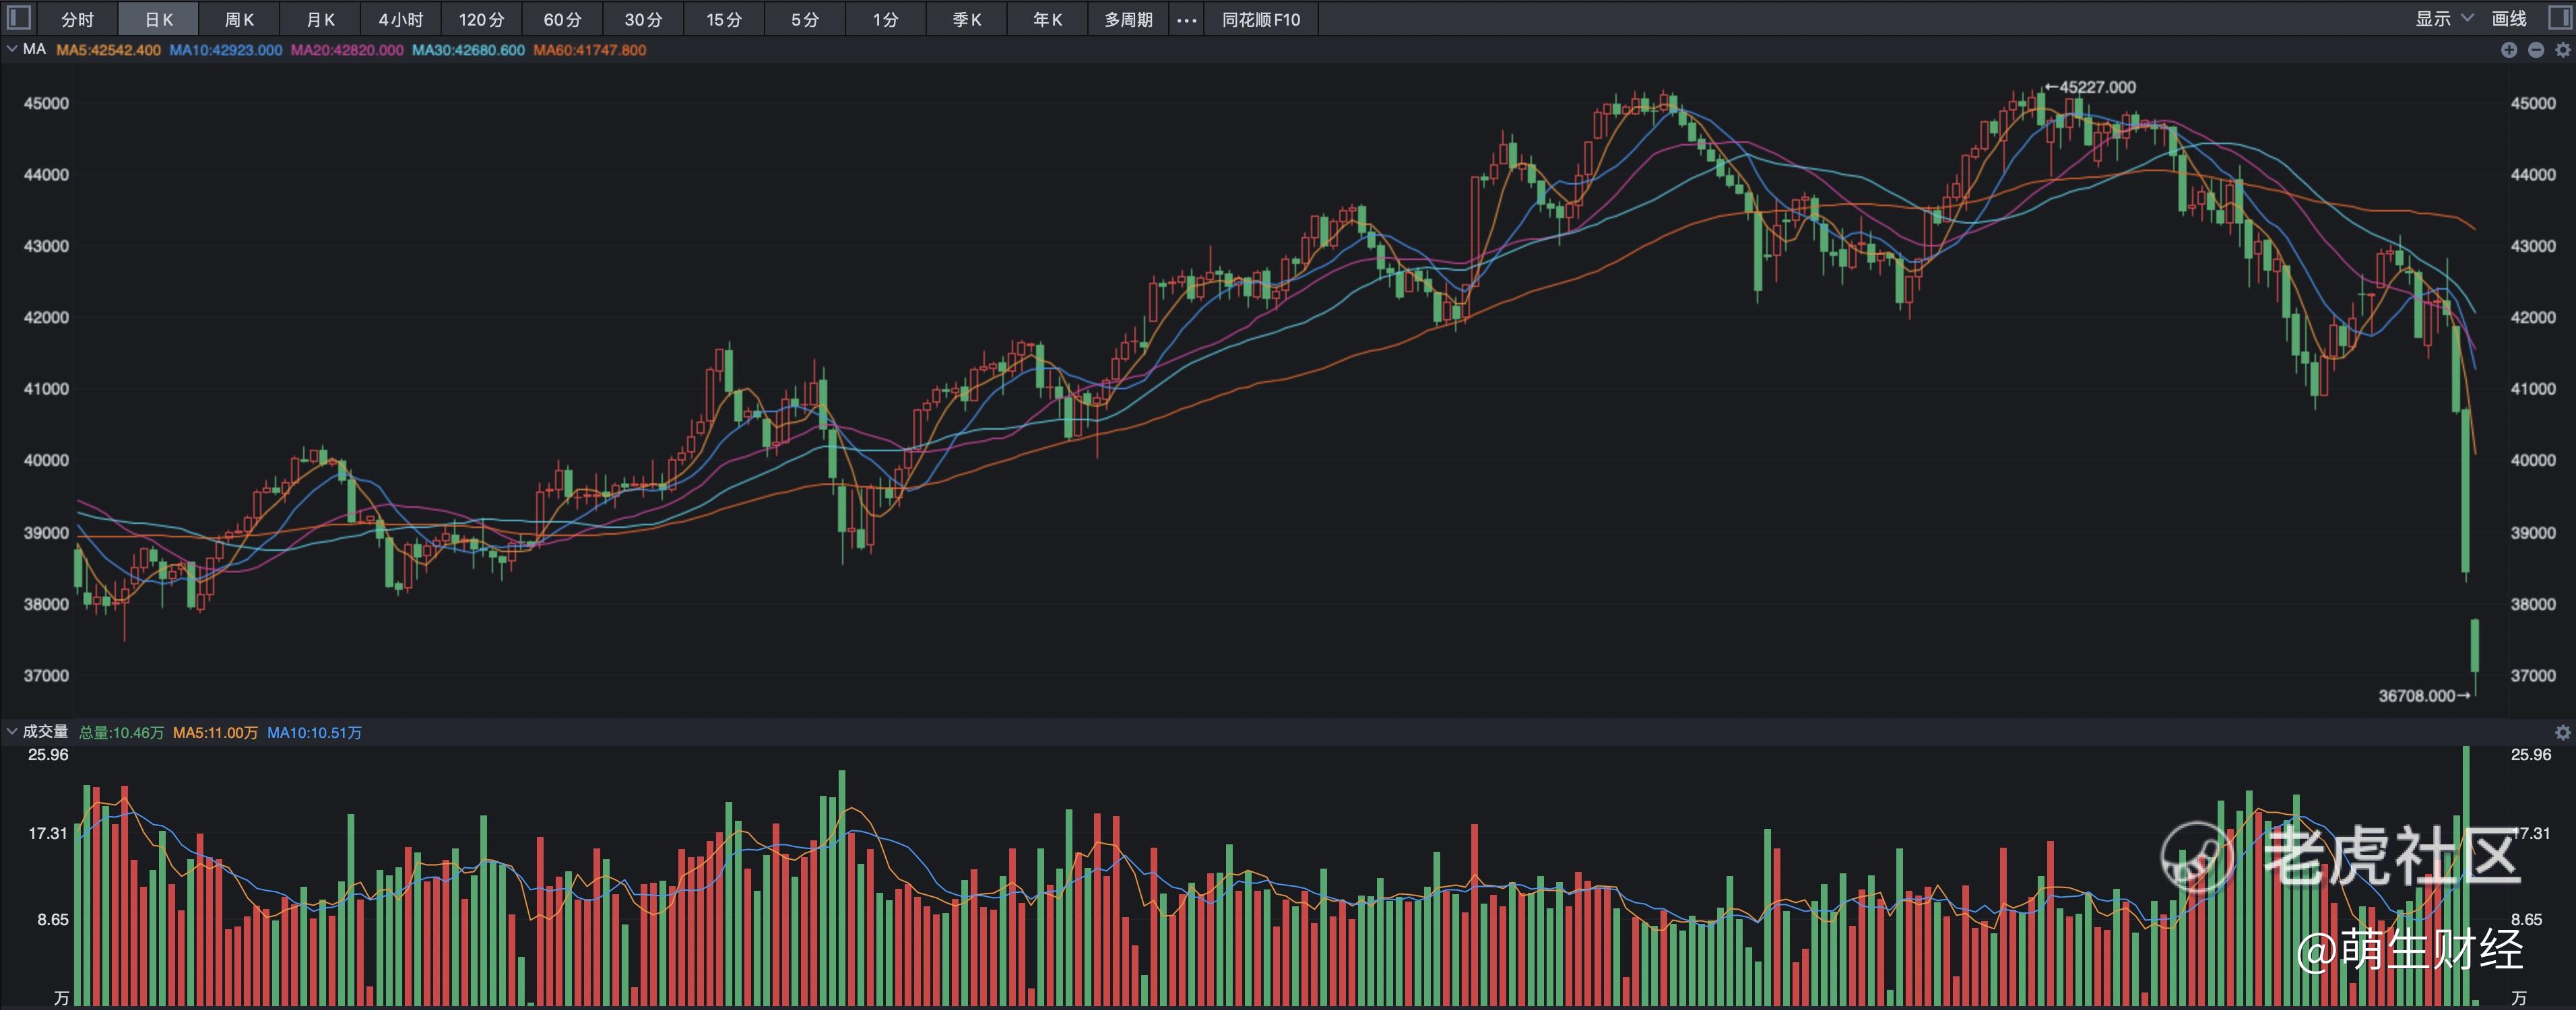The width and height of the screenshot is (2576, 1010).
Task: Select the 4小时 period tab
Action: coord(401,20)
